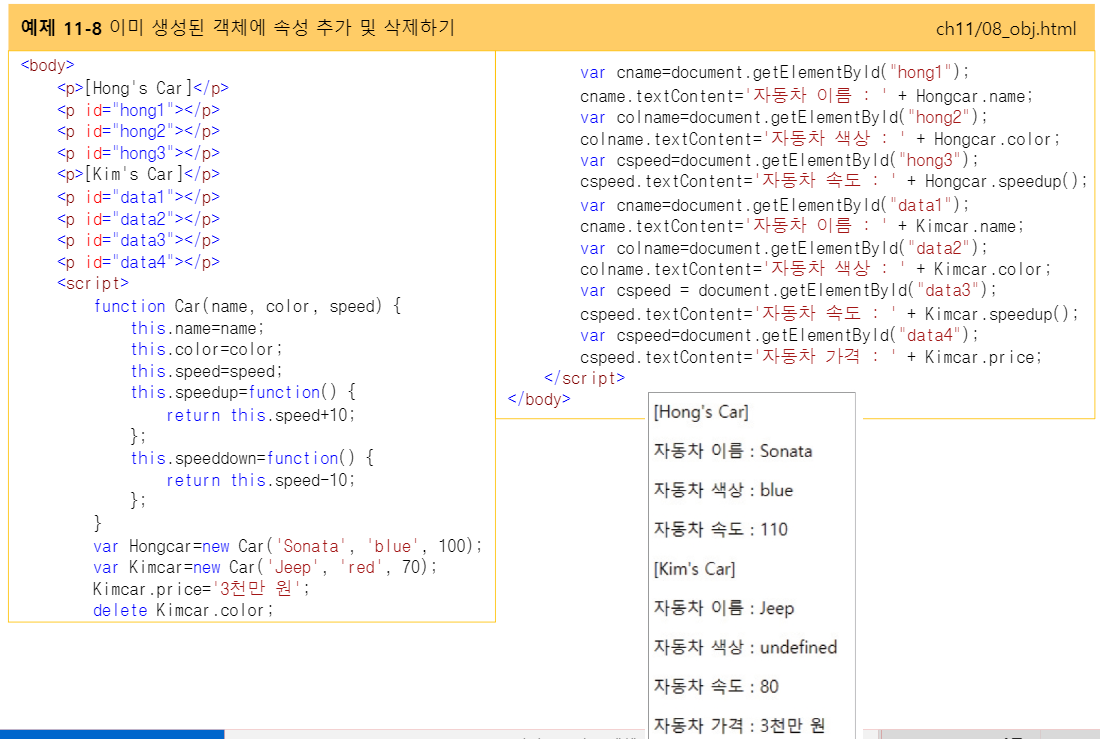
Task: Click the opening <body> tag line
Action: point(47,65)
